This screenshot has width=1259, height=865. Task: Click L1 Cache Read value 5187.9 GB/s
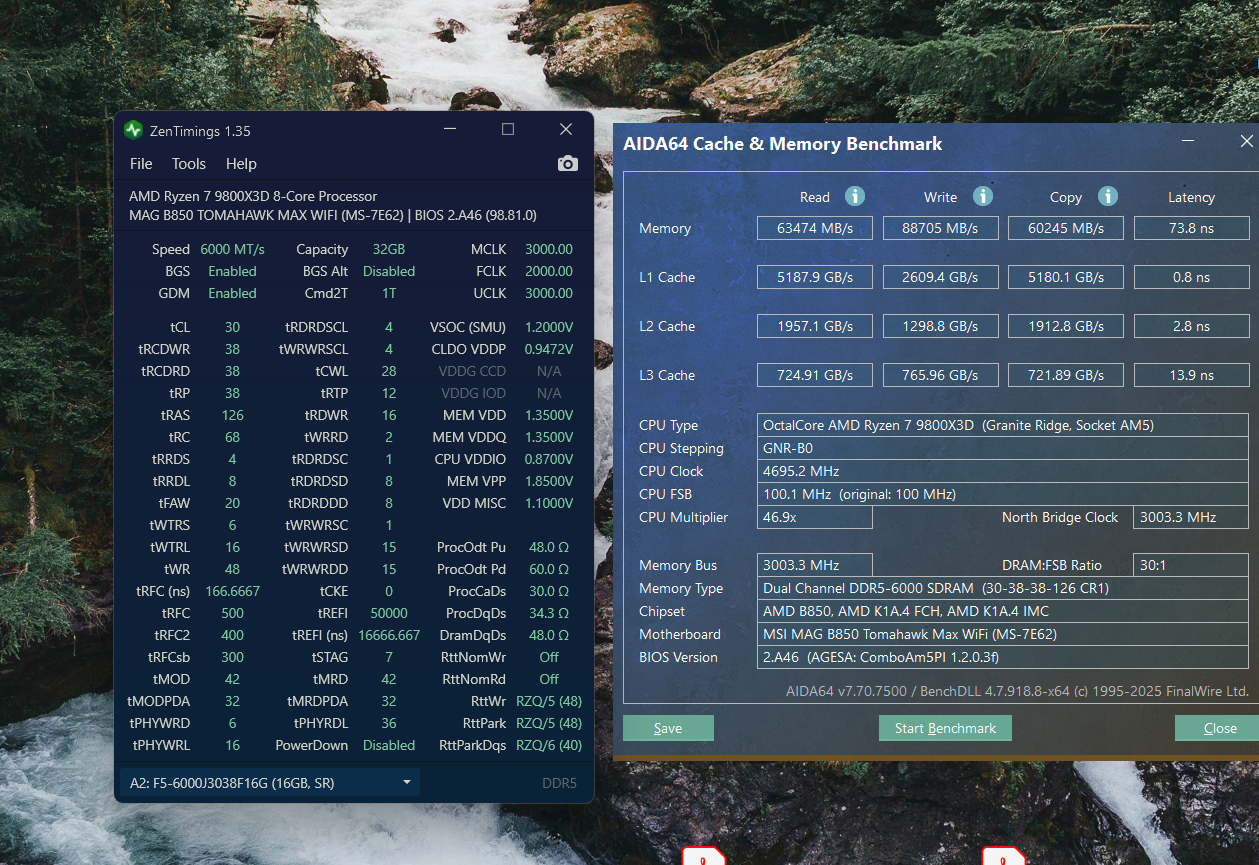click(815, 277)
